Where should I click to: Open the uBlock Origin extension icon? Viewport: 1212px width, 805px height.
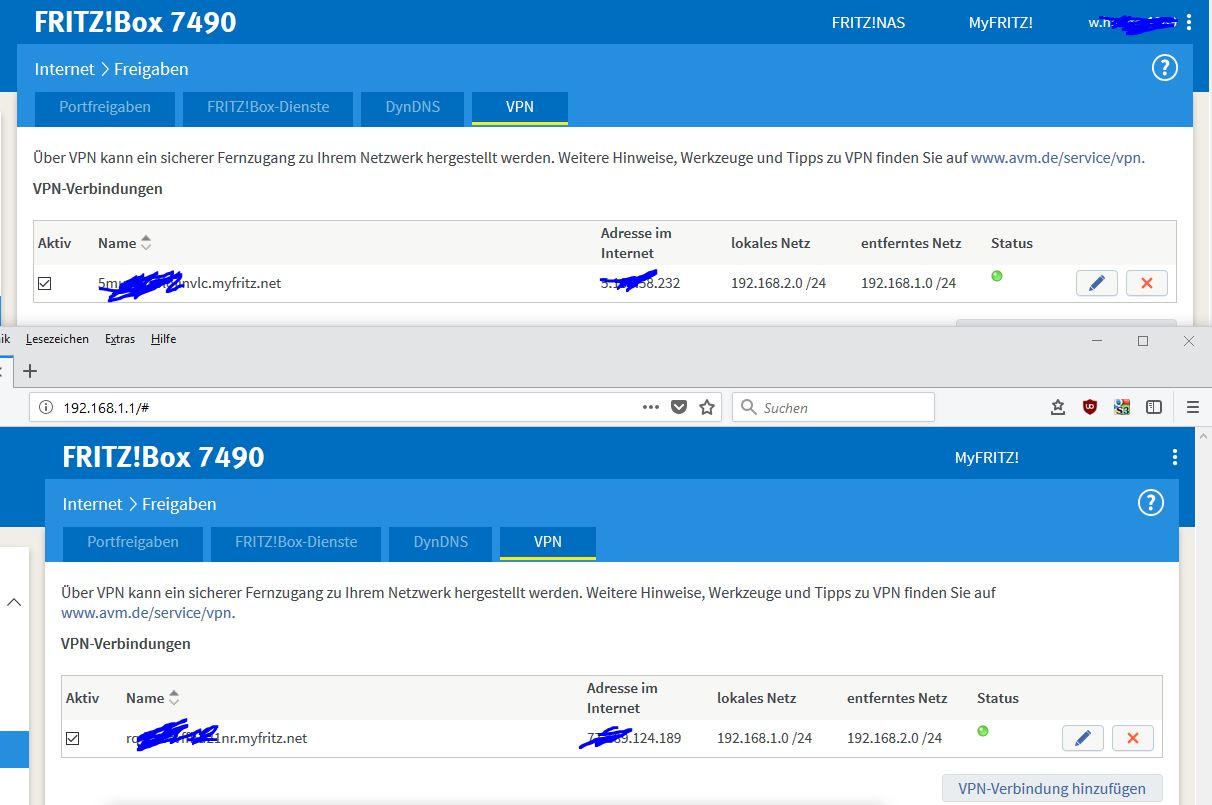pyautogui.click(x=1090, y=407)
